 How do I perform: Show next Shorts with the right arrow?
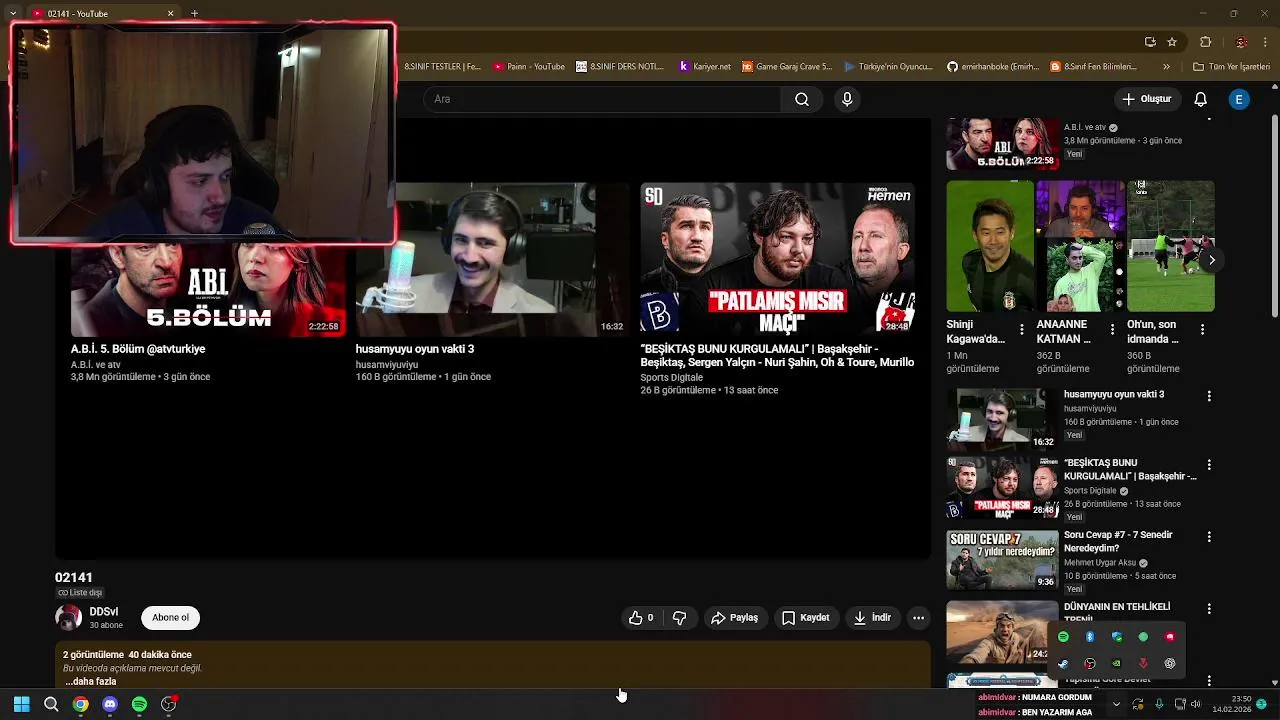[x=1211, y=260]
